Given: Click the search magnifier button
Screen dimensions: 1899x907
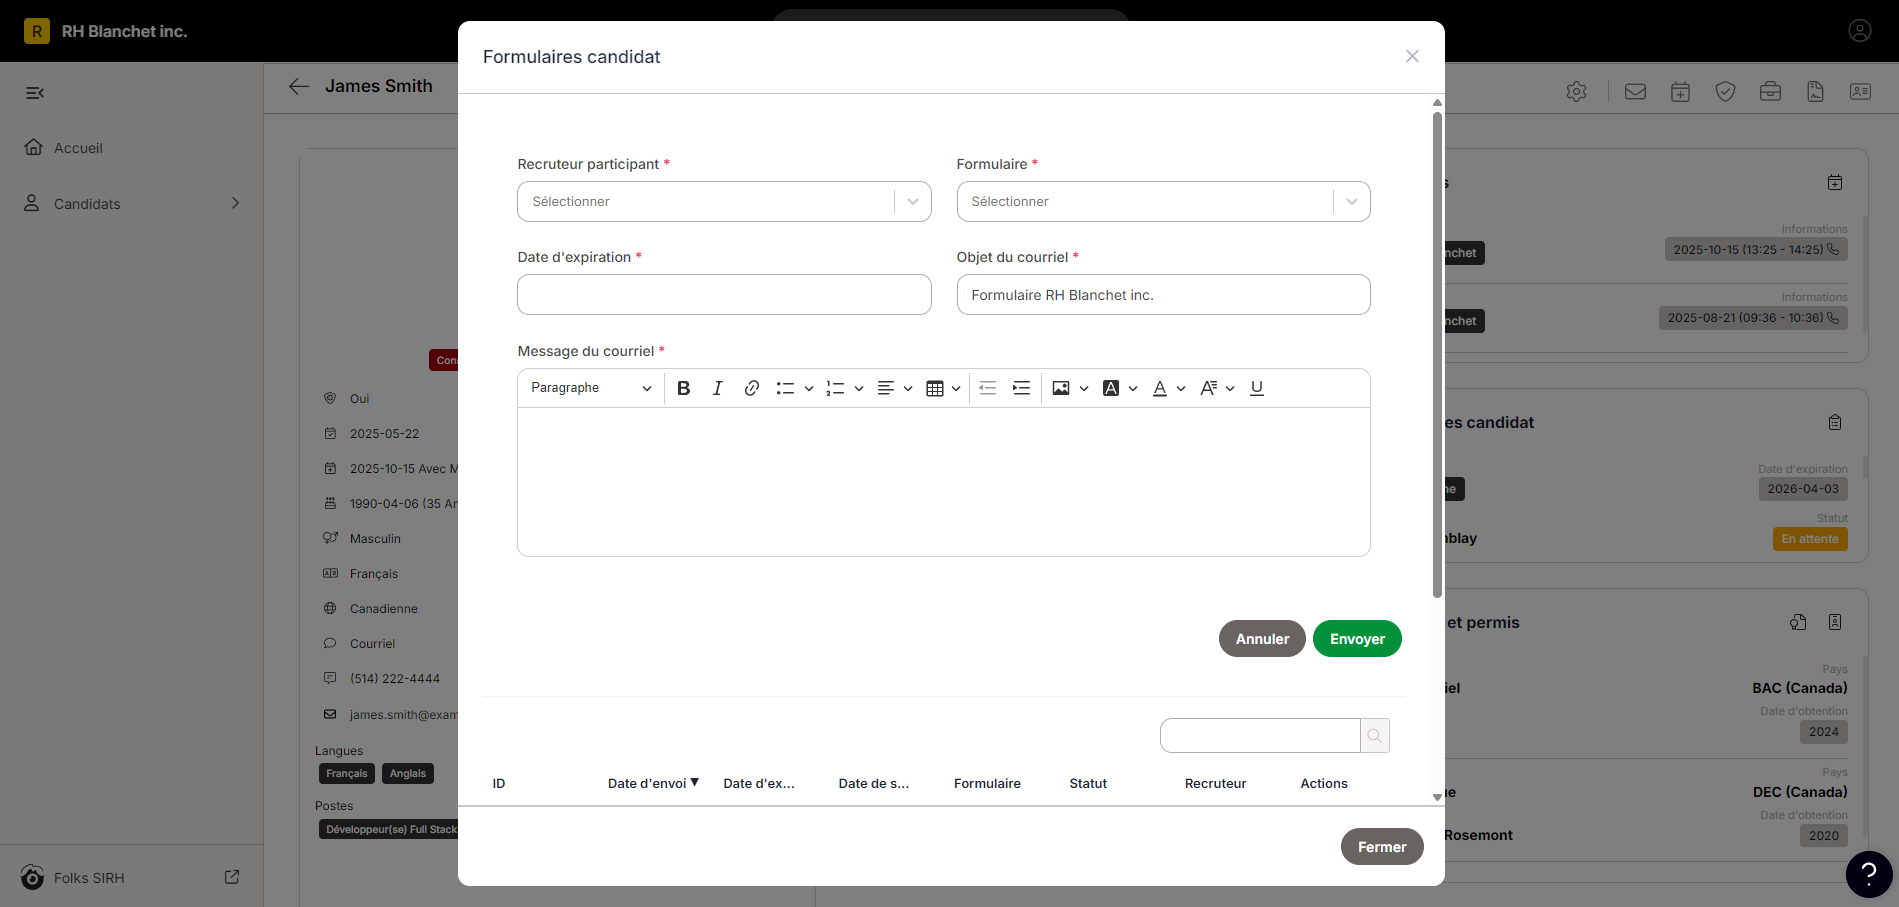Looking at the screenshot, I should point(1375,736).
